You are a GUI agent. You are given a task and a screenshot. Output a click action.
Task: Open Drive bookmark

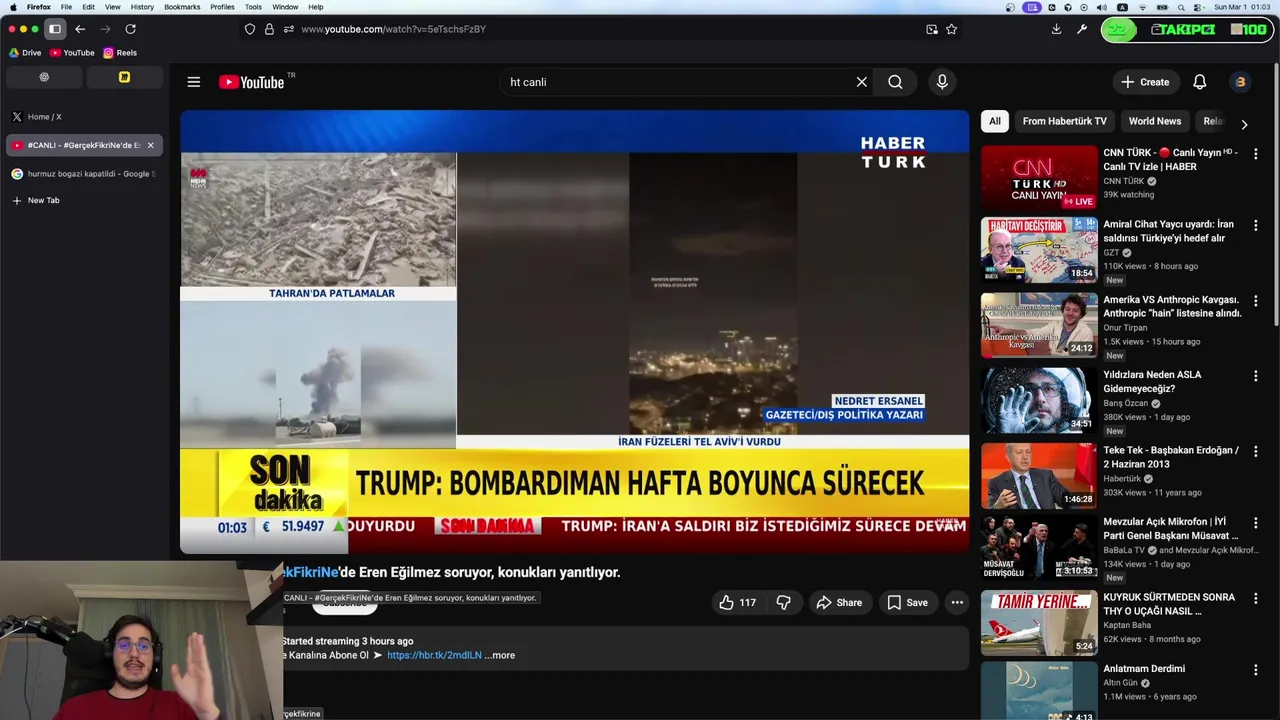point(25,53)
